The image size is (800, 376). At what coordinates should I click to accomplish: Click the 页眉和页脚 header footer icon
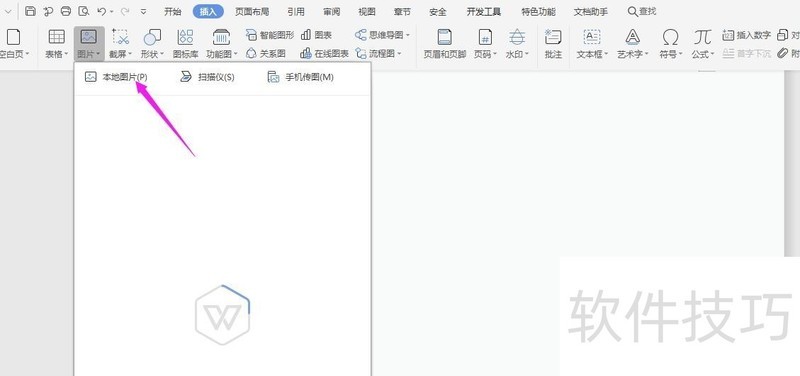click(x=444, y=37)
